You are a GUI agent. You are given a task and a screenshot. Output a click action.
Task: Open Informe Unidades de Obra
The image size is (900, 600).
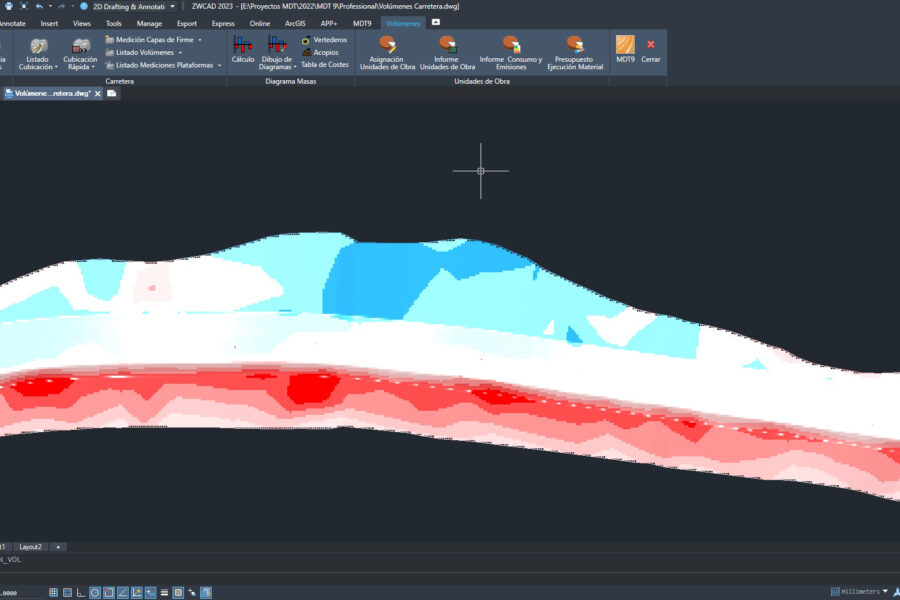coord(447,53)
